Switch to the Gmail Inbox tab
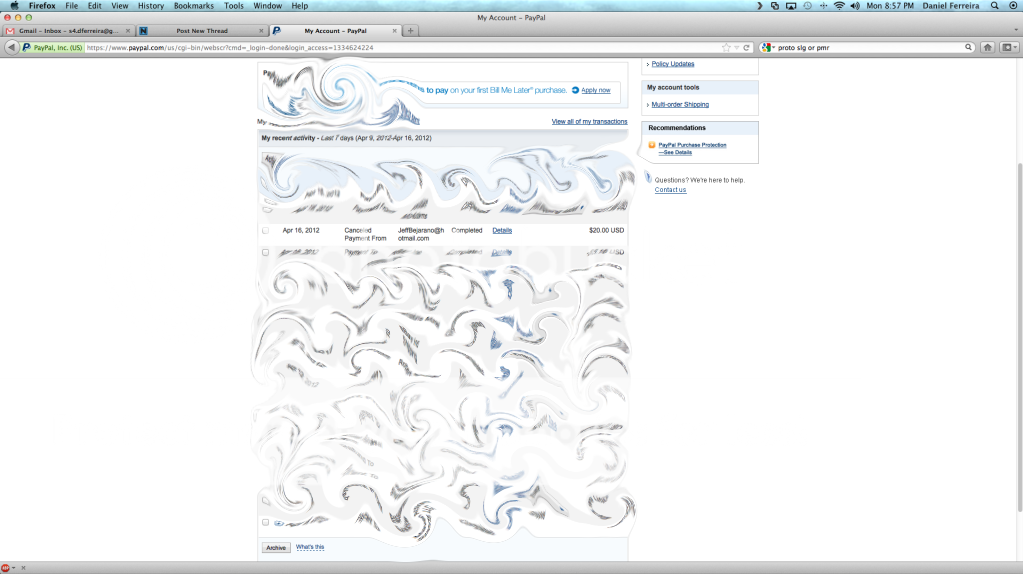Image resolution: width=1023 pixels, height=574 pixels. 68,31
